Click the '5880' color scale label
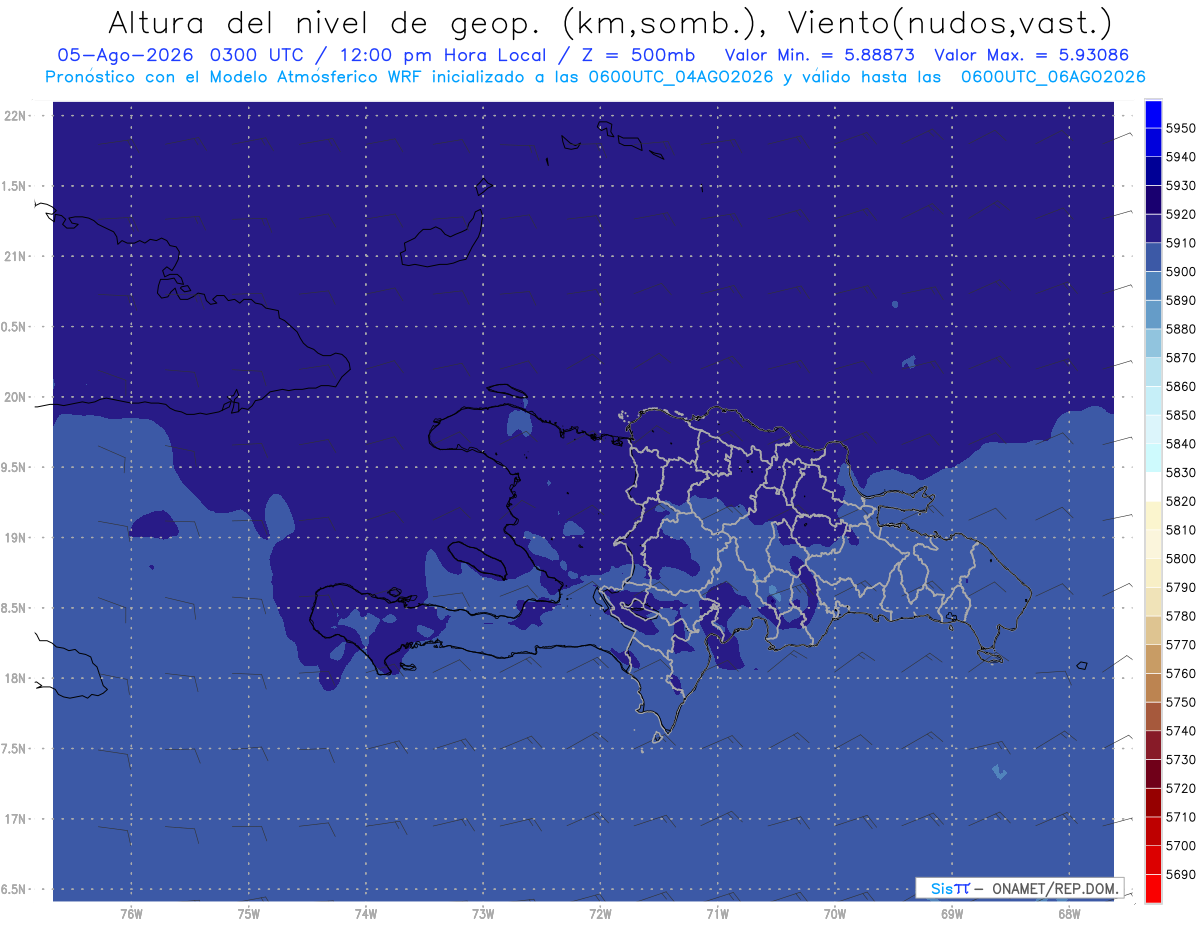The image size is (1200, 927). (1180, 329)
